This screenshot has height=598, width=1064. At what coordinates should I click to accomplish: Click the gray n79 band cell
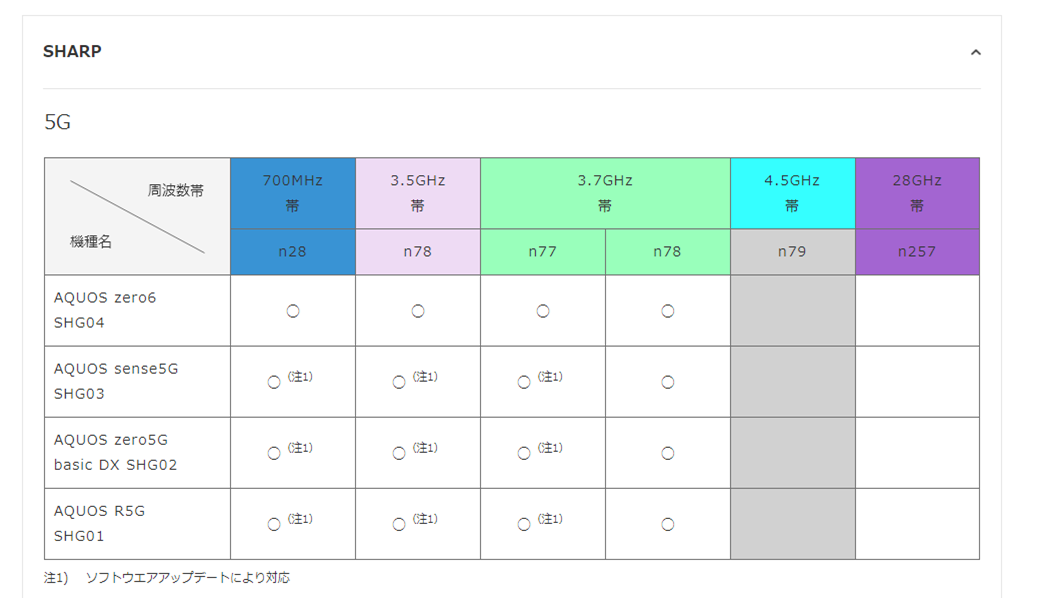pyautogui.click(x=793, y=252)
